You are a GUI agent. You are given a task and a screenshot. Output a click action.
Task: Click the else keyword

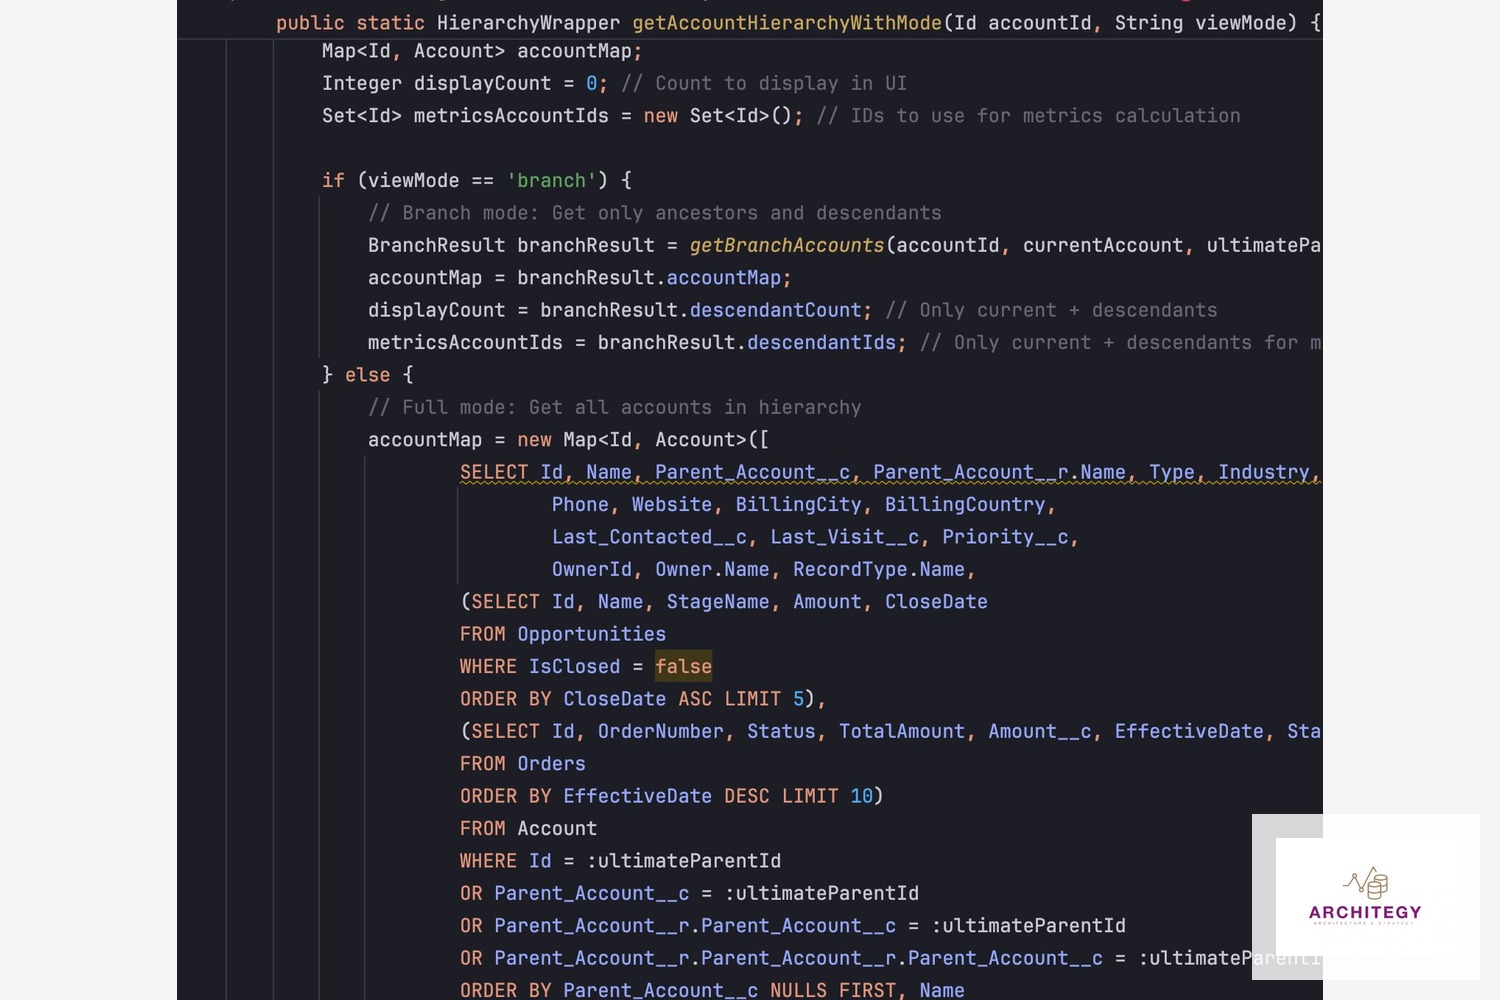coord(367,375)
